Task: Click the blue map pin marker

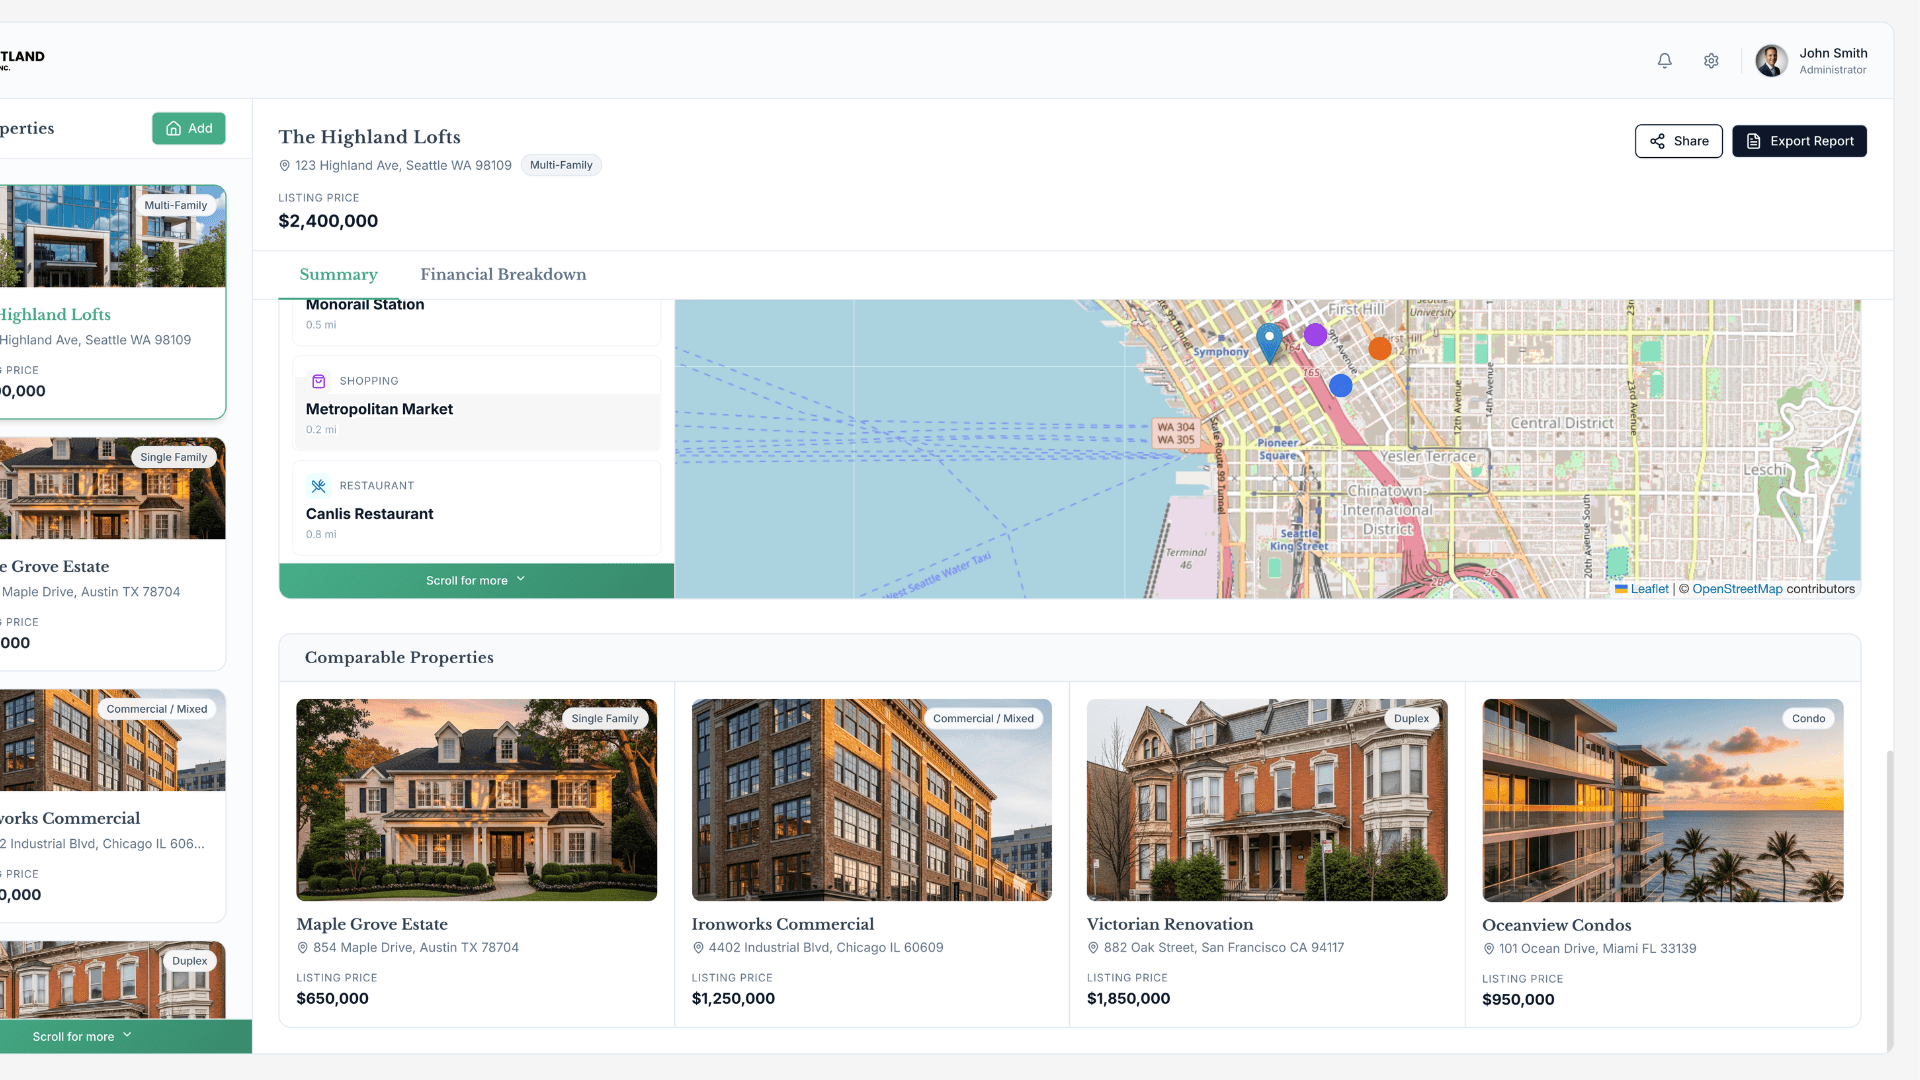Action: point(1269,341)
